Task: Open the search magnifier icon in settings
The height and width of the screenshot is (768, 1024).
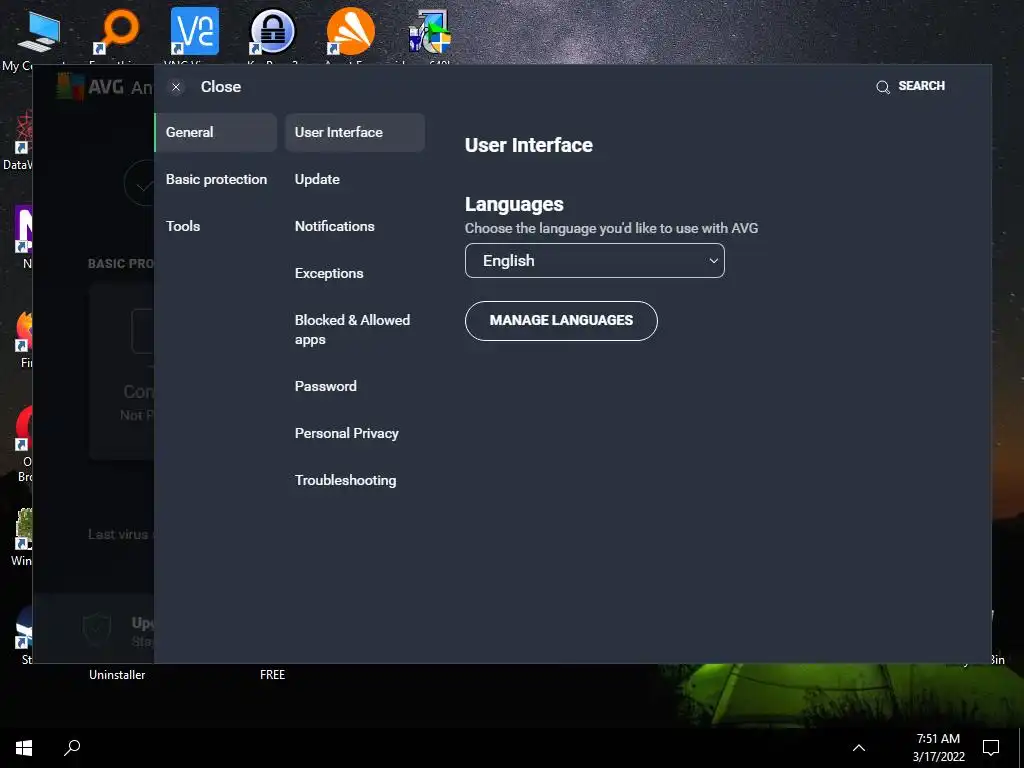Action: point(883,87)
